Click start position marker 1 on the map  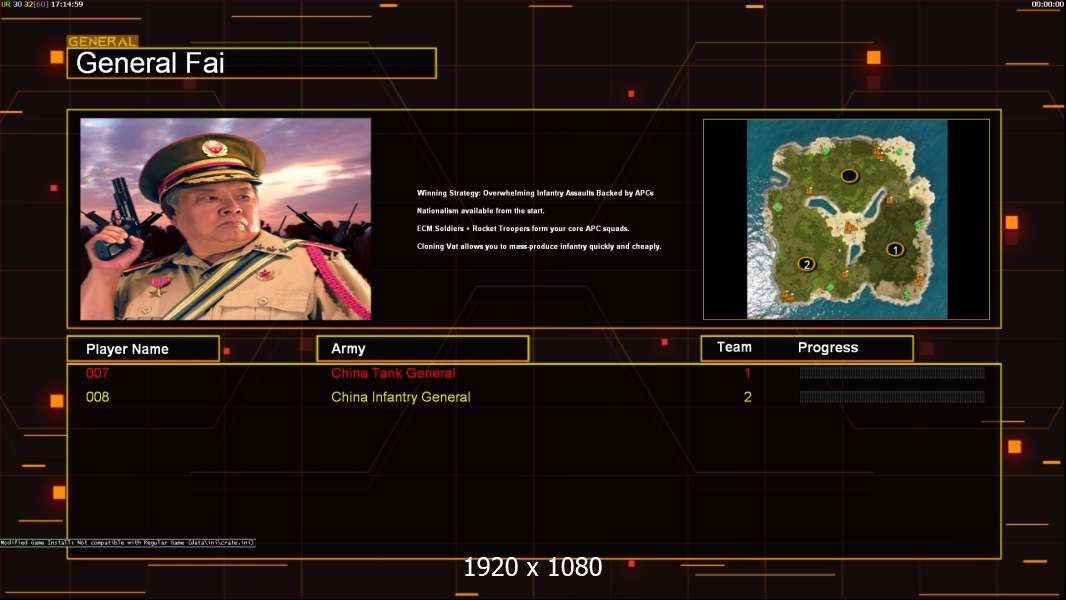tap(895, 249)
